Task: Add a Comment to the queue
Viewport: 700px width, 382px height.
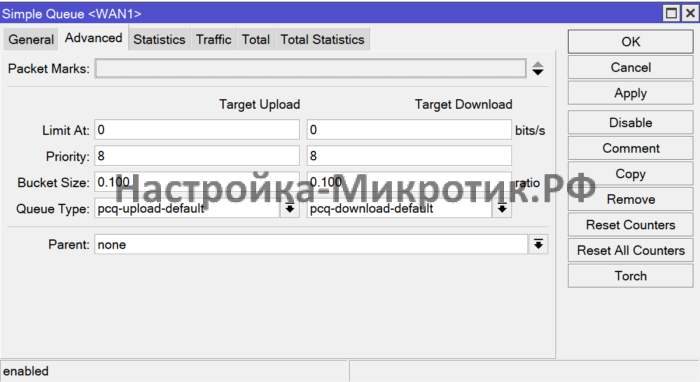Action: (630, 148)
